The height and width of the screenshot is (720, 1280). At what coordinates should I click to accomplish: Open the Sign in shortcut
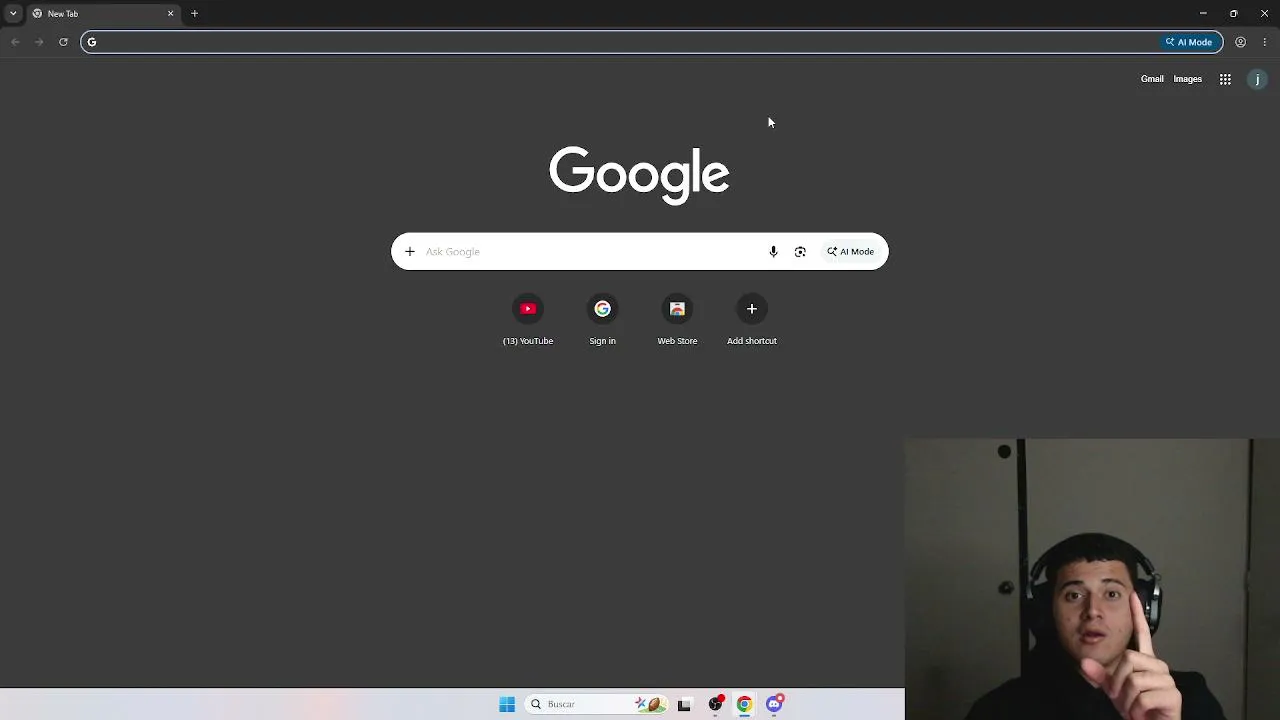(602, 320)
